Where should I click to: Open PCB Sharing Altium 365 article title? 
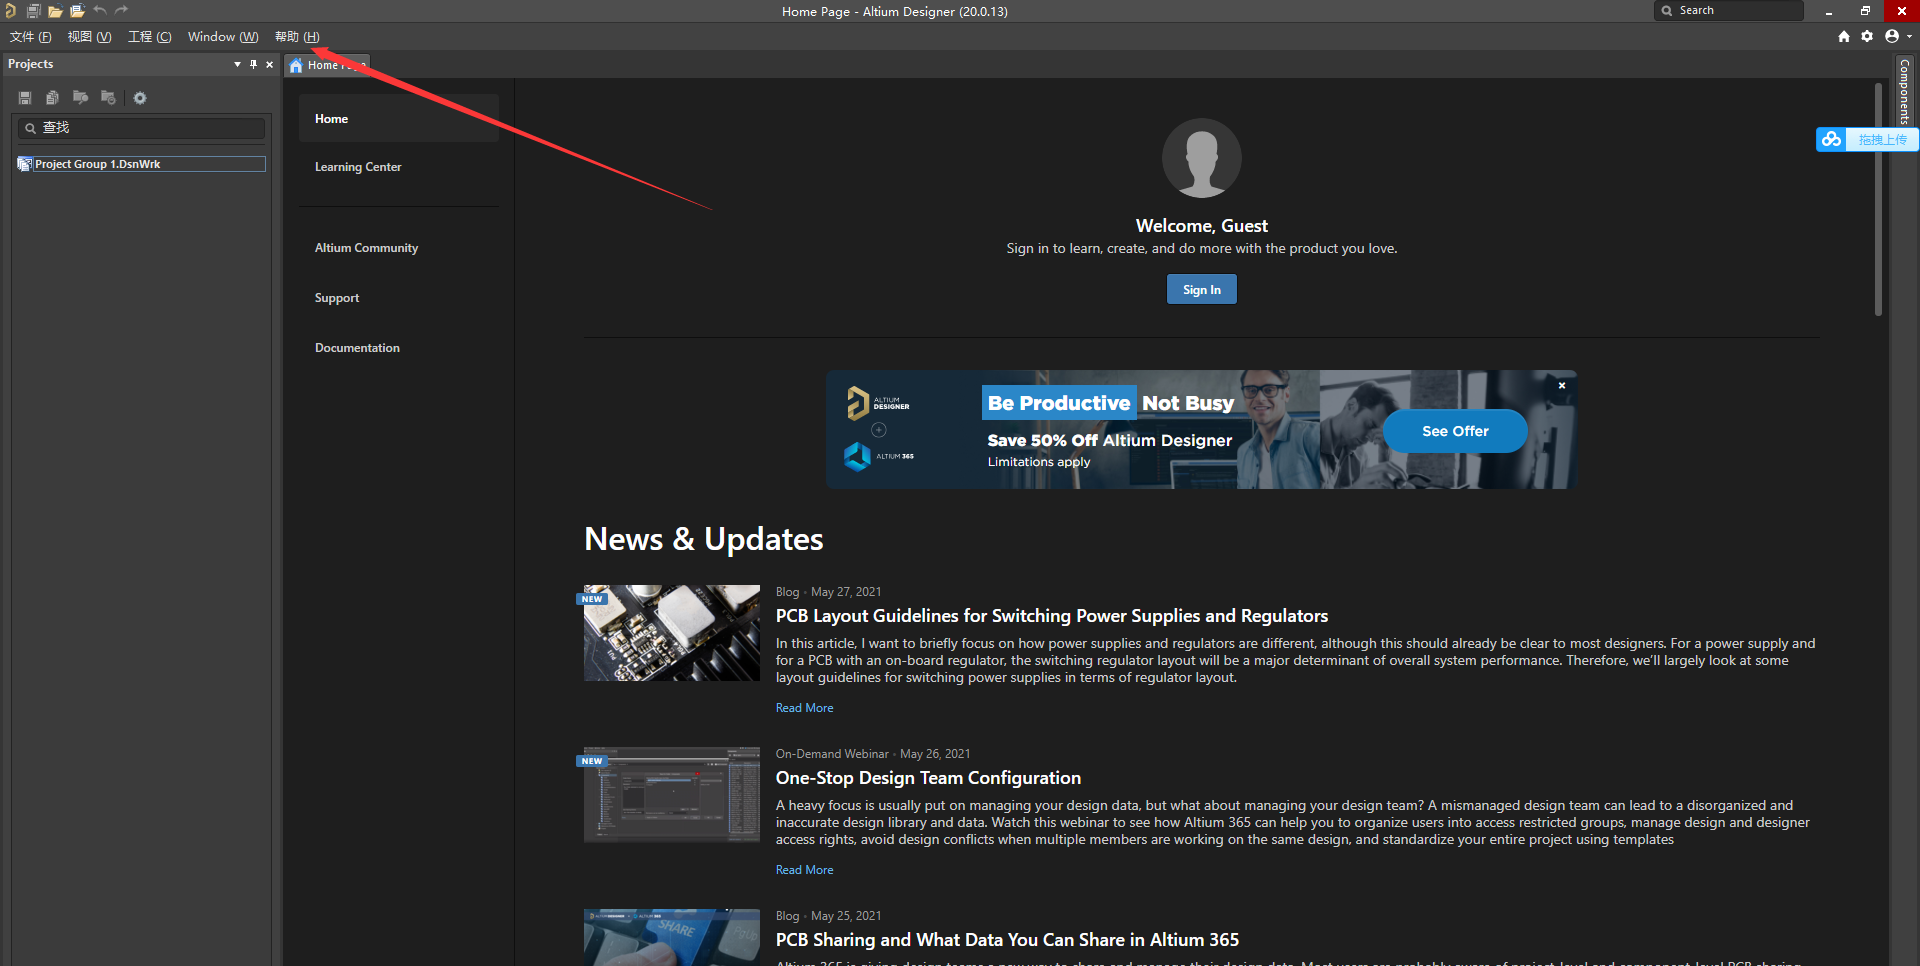coord(1007,940)
